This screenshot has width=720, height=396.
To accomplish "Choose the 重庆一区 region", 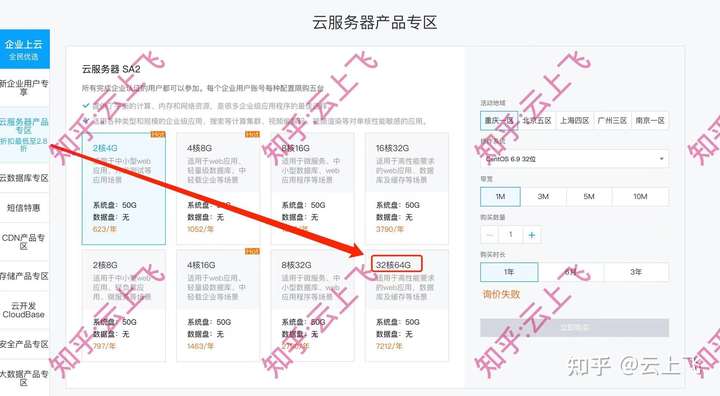I will (x=499, y=120).
